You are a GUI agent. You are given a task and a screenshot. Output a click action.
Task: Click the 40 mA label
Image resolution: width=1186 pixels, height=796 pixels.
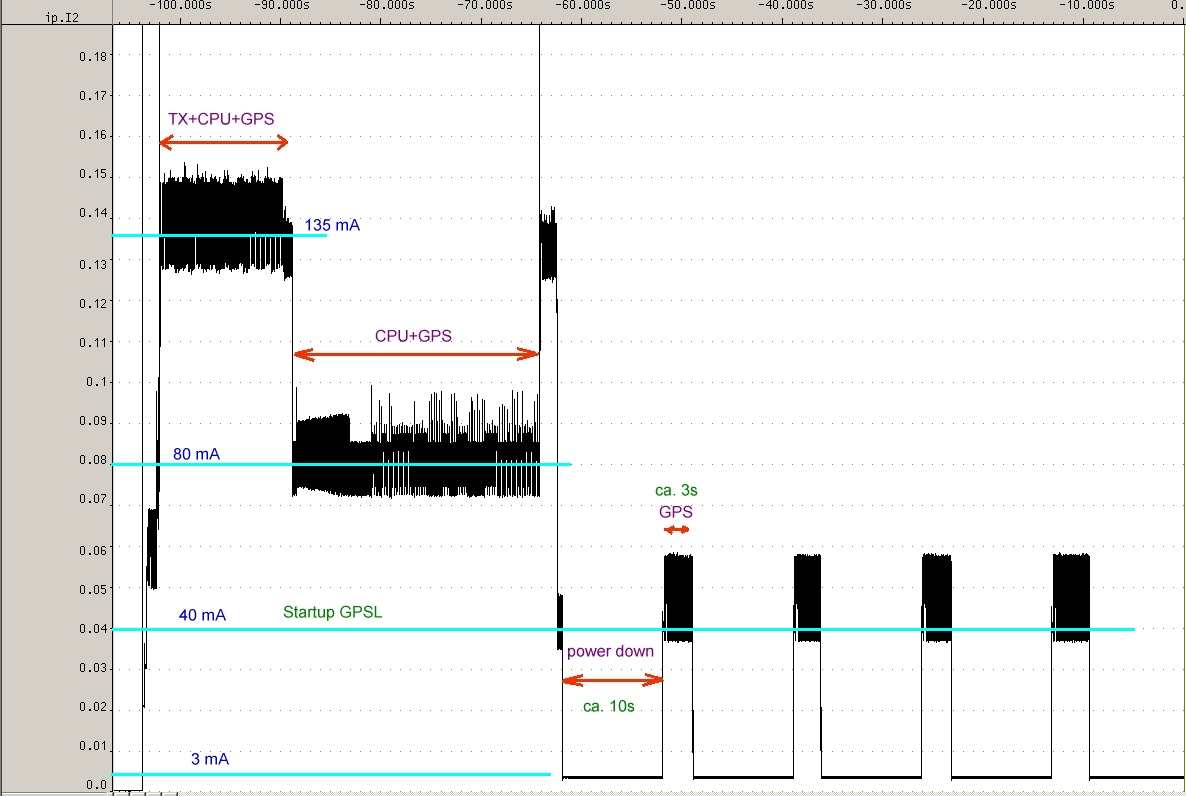[x=202, y=615]
